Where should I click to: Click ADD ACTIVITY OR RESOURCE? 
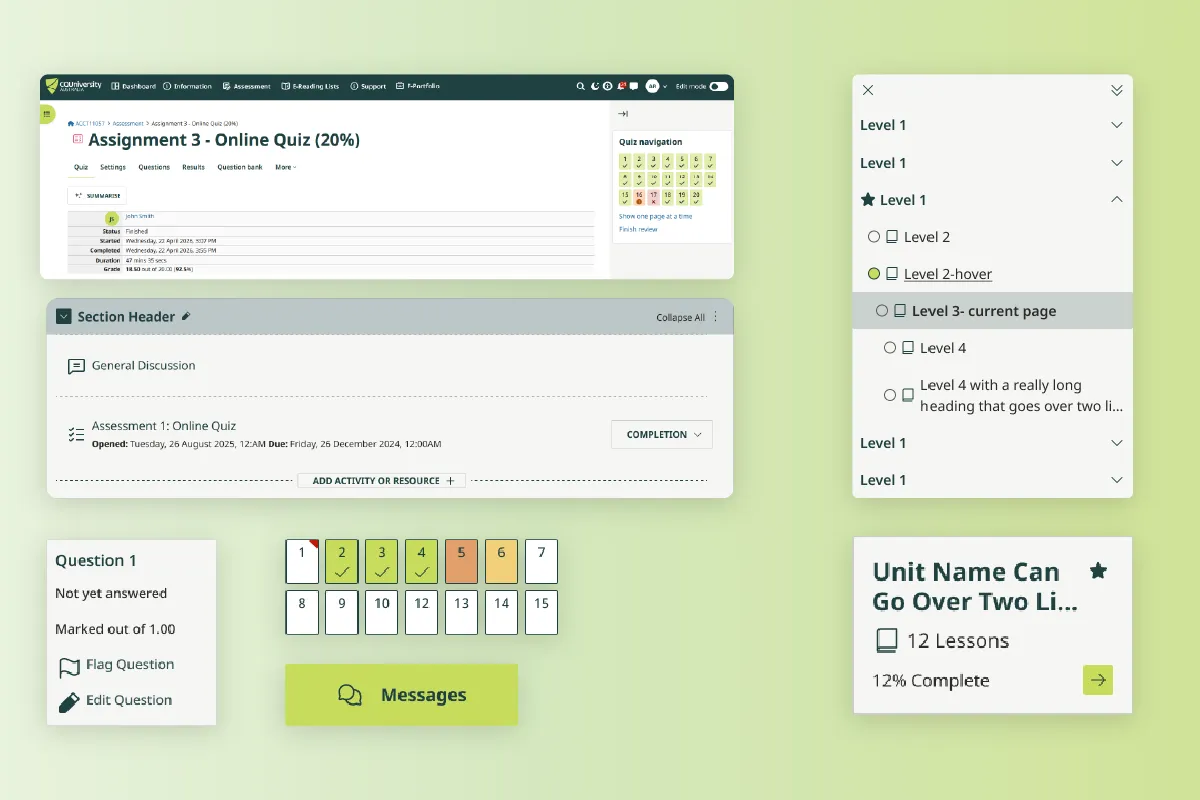point(382,481)
